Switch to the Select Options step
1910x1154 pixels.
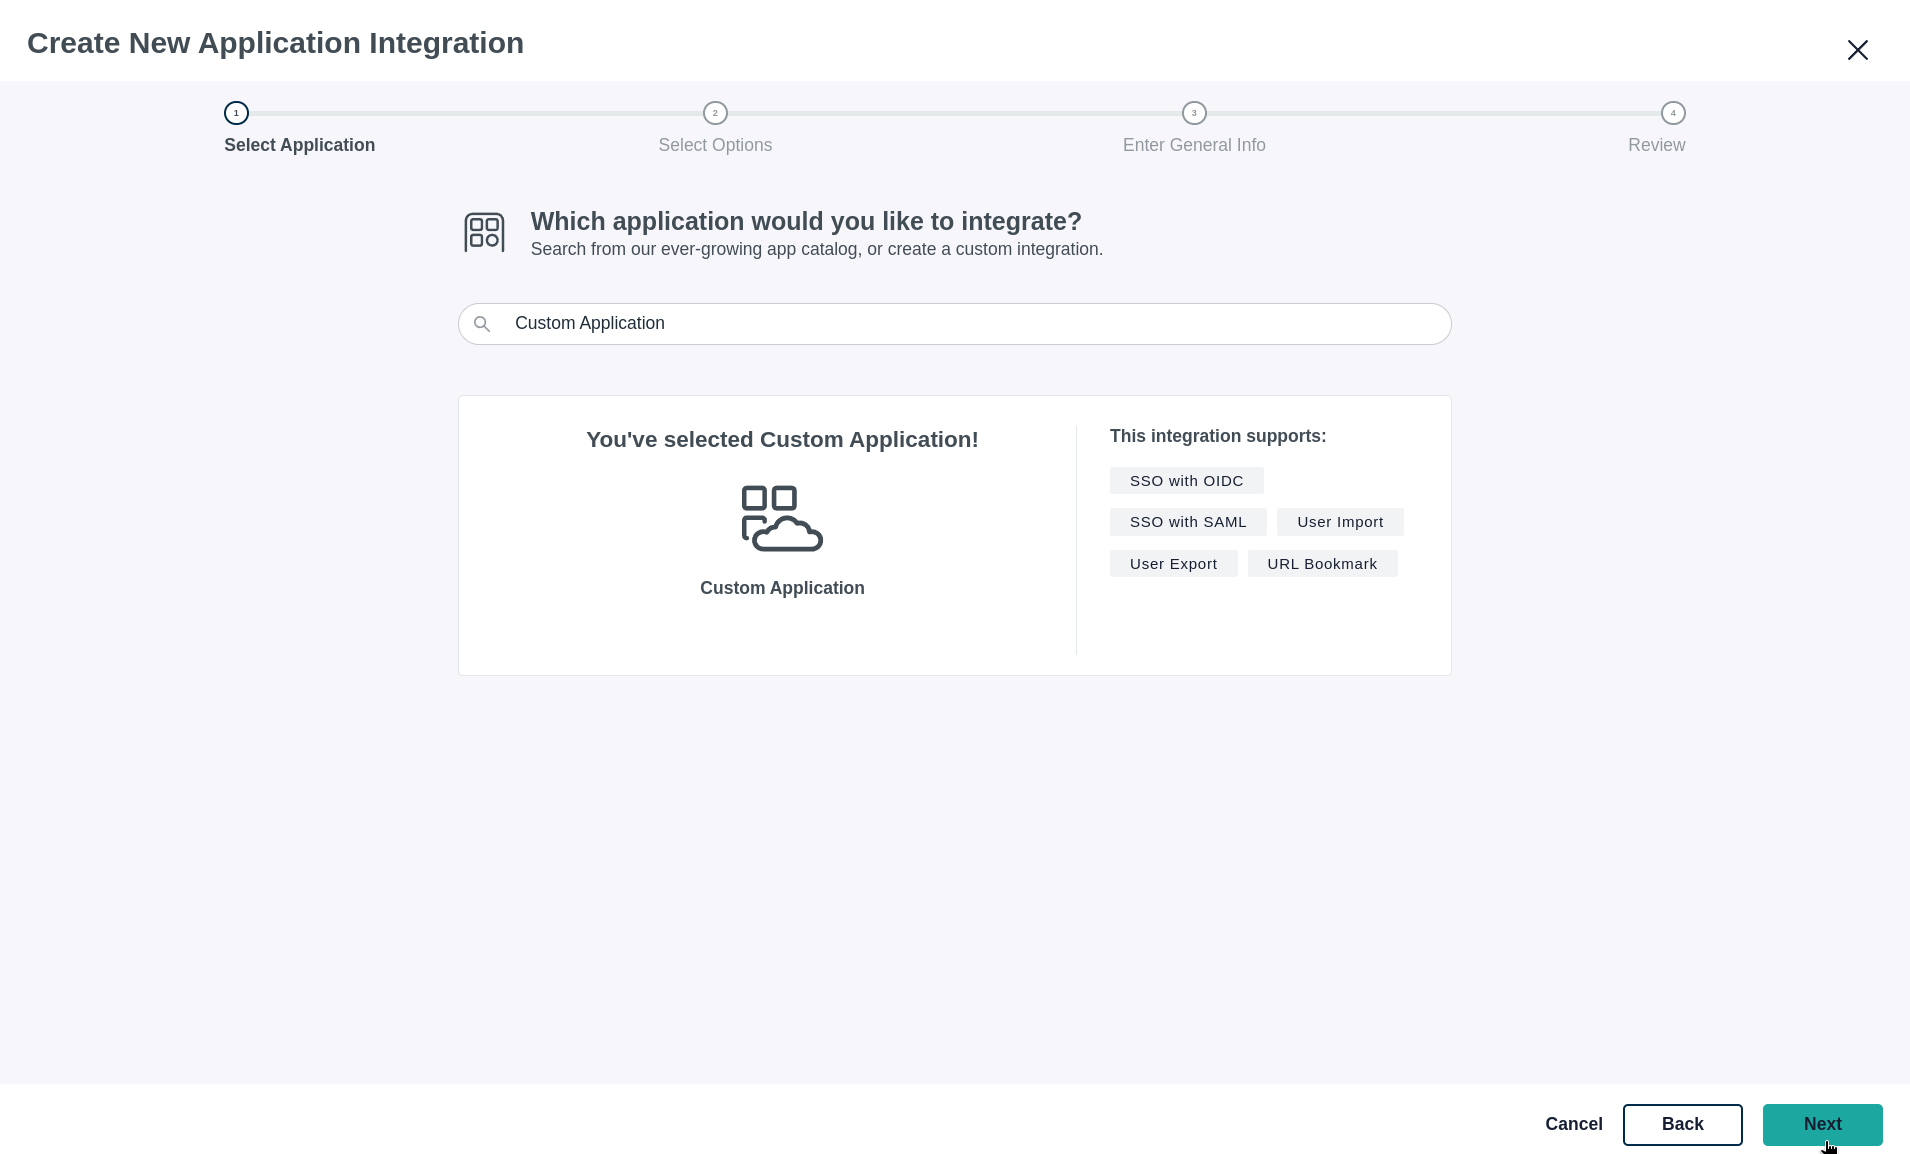pyautogui.click(x=715, y=145)
